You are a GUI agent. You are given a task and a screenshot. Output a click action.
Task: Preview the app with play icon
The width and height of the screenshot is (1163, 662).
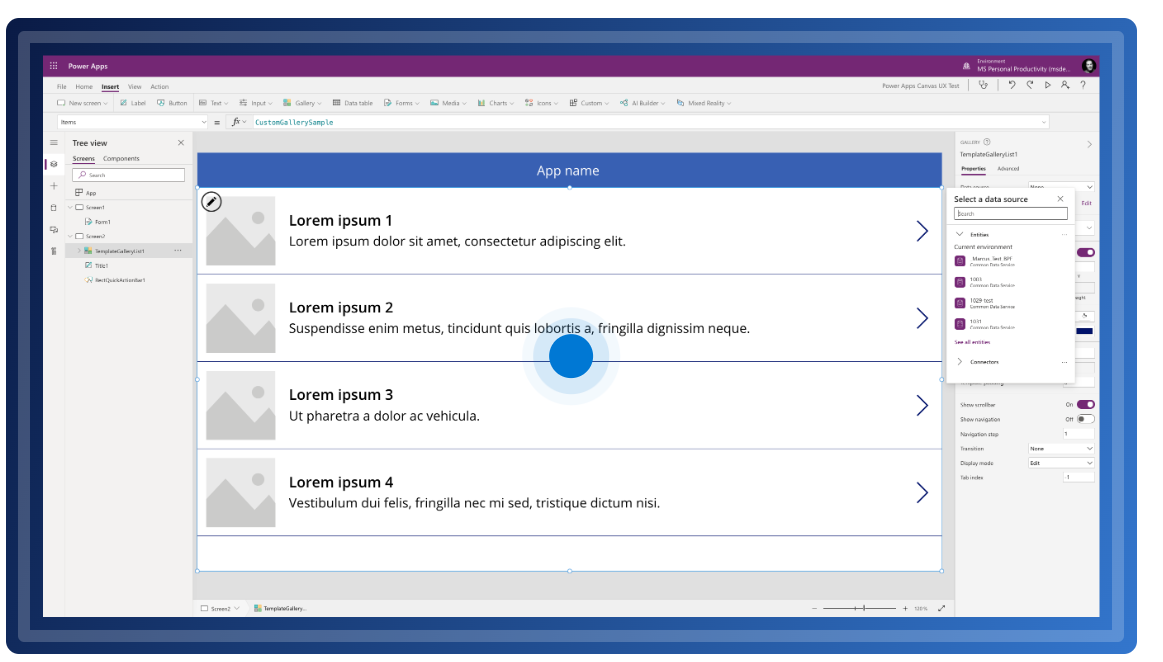[1048, 86]
